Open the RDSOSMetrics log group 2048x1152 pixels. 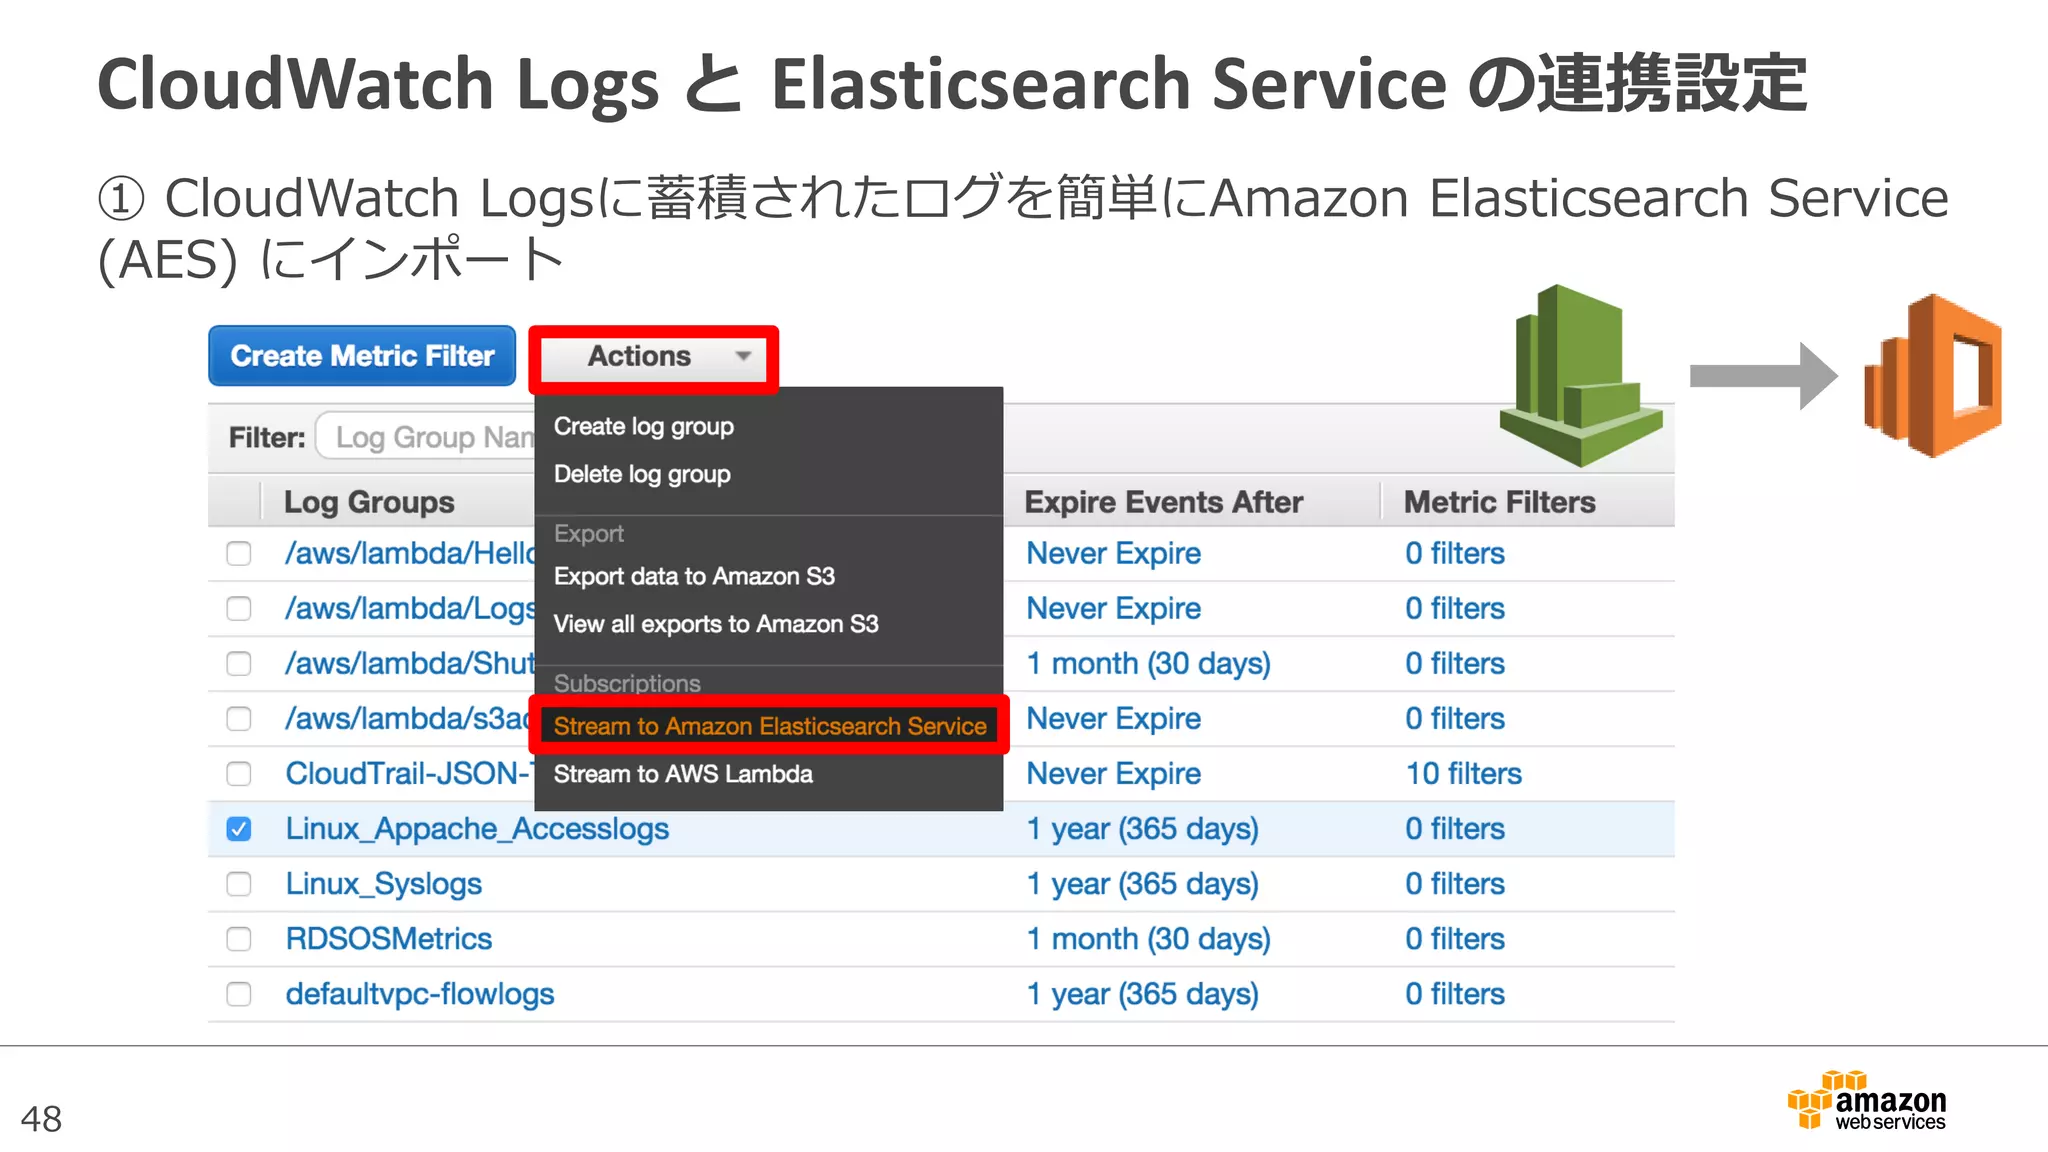click(x=389, y=939)
